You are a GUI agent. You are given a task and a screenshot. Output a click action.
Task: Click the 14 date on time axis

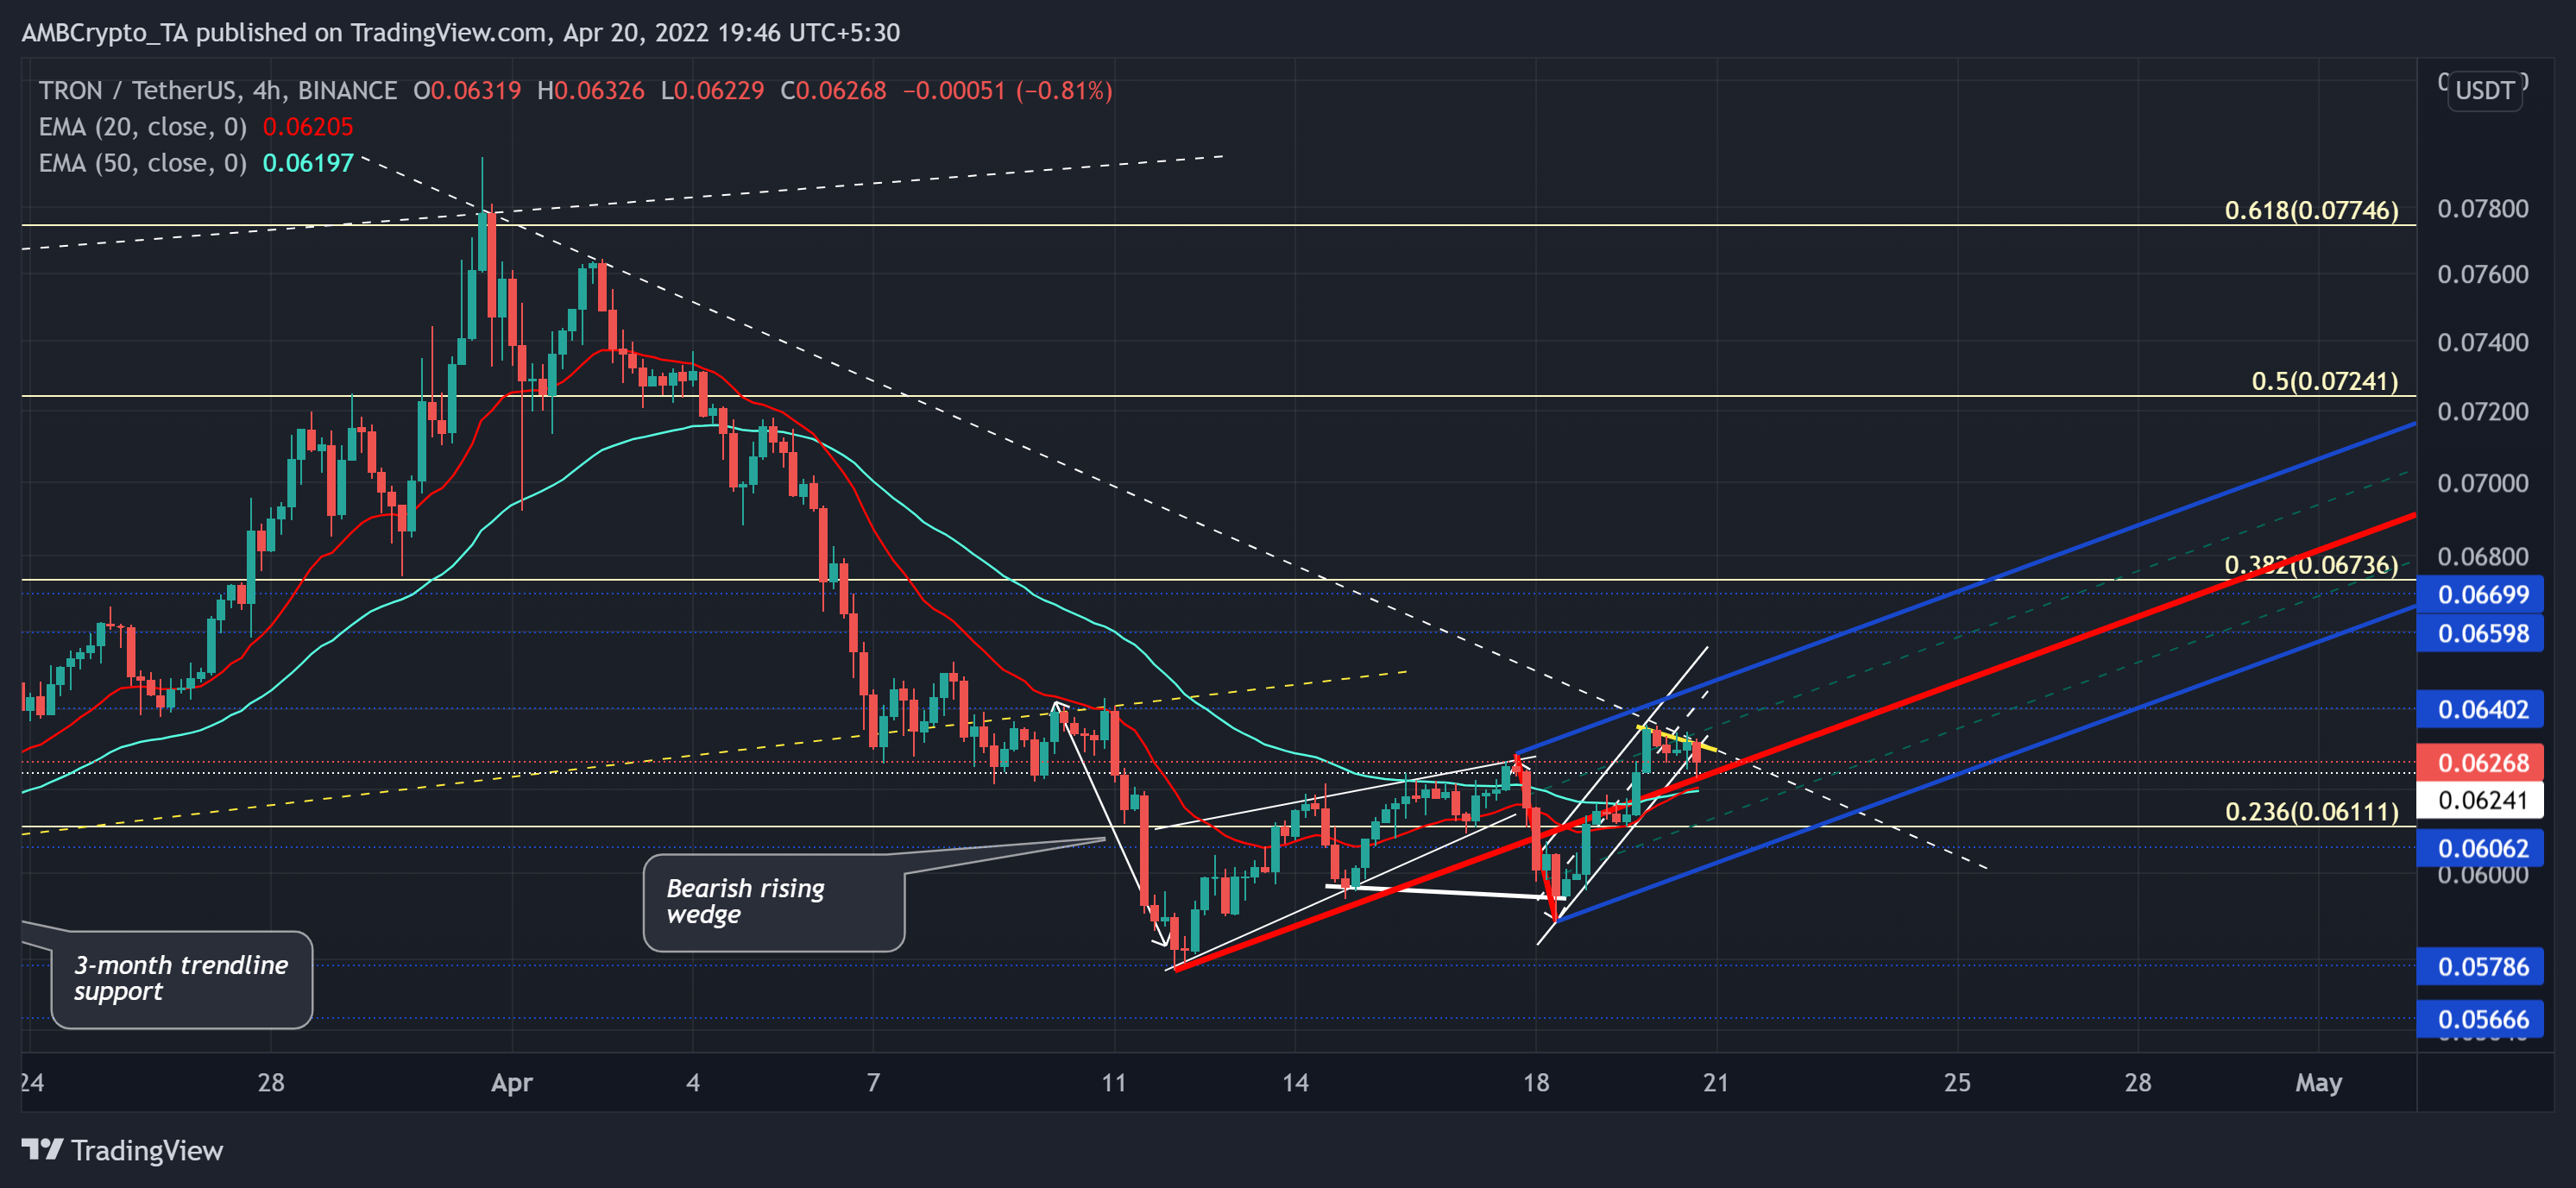(1295, 1082)
